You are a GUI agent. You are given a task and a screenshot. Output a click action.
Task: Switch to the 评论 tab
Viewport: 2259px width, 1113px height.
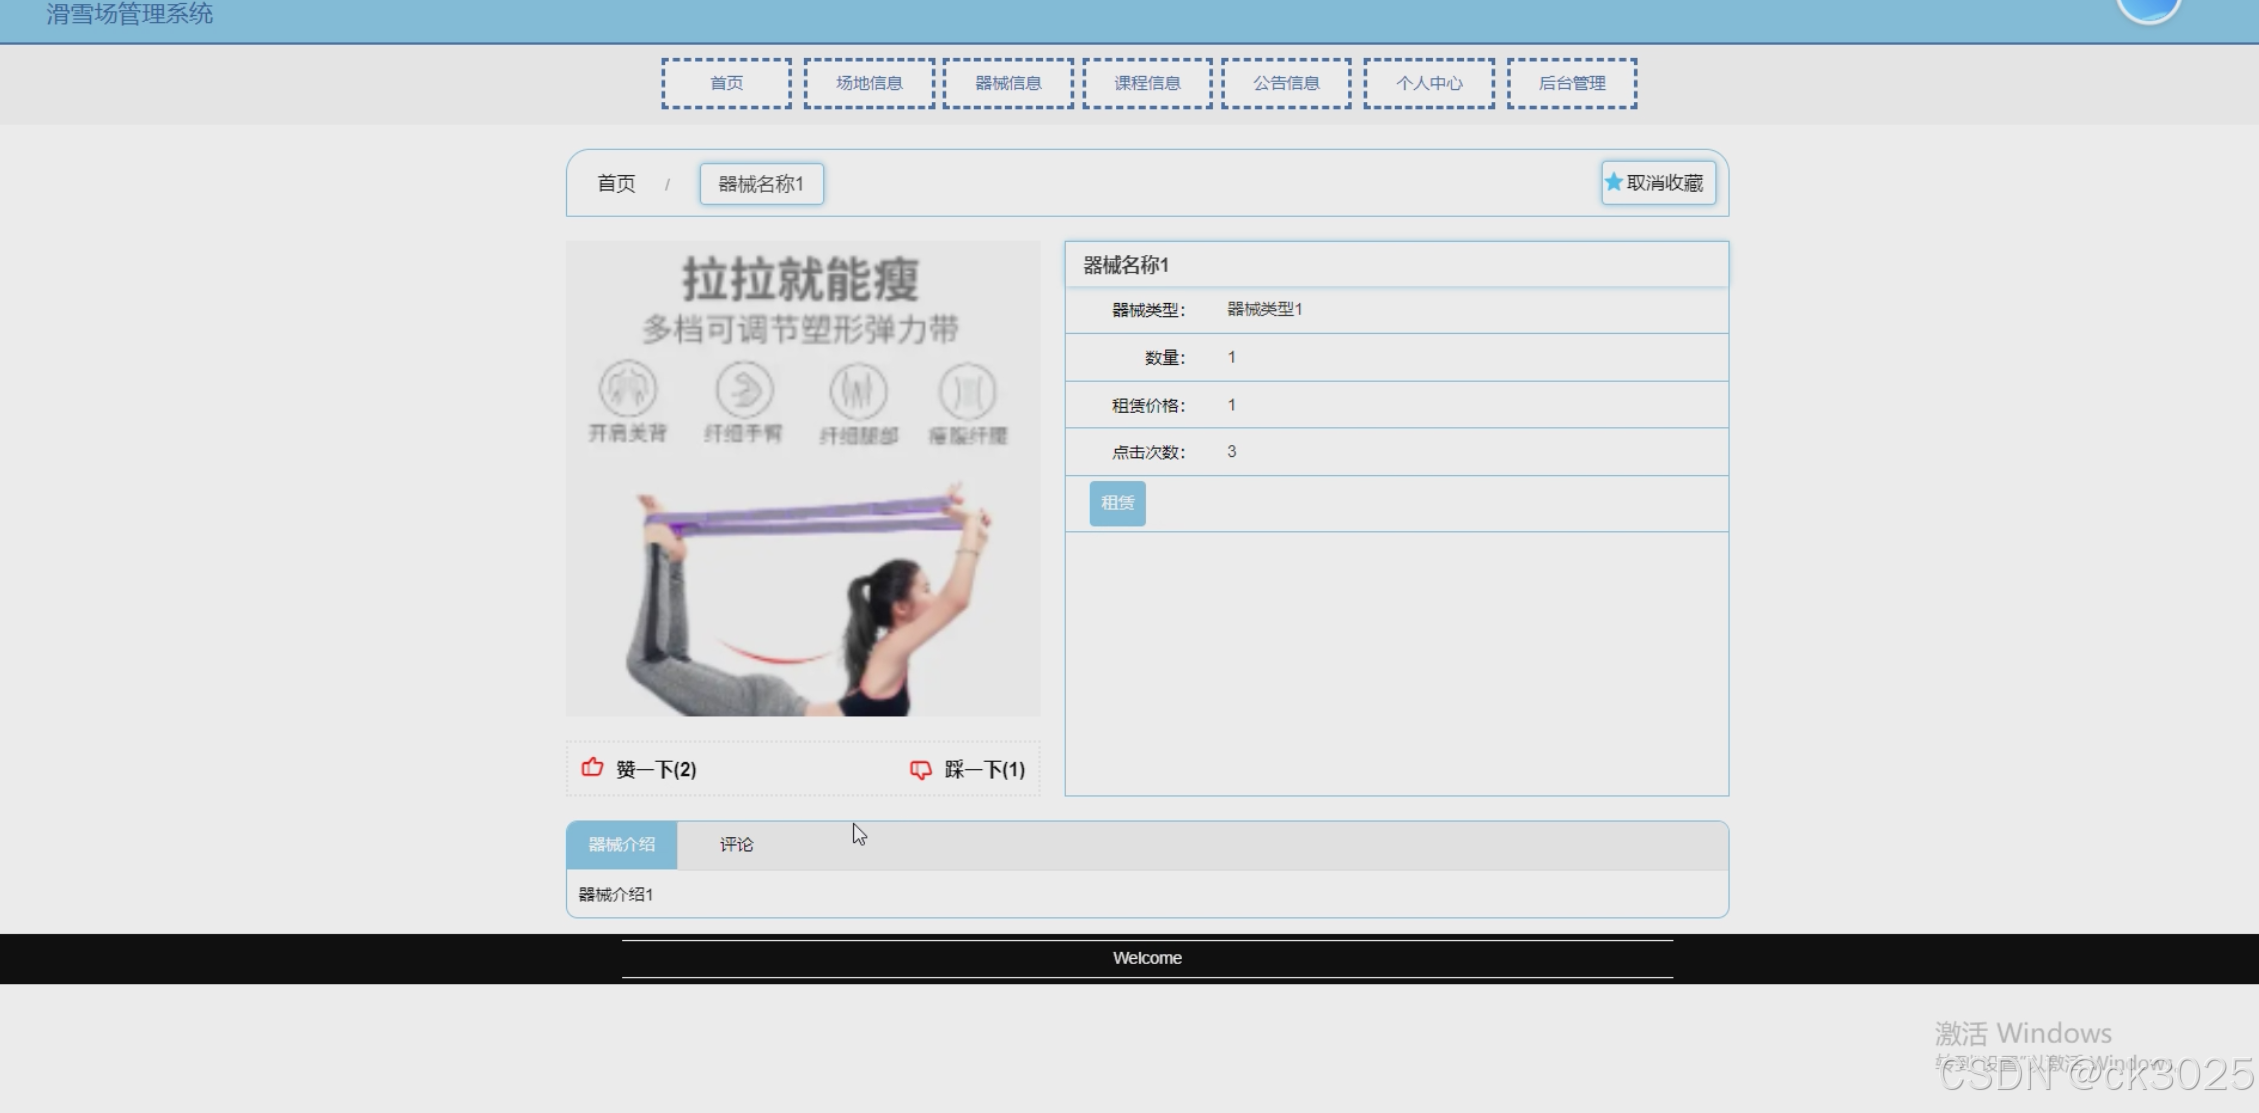736,845
